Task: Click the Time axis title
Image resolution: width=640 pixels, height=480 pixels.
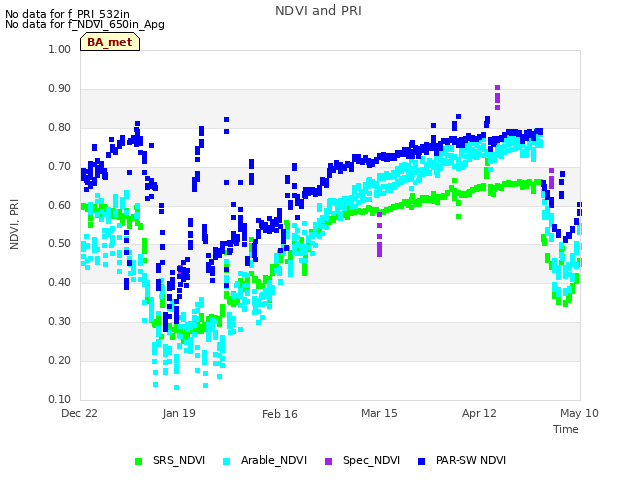Action: click(566, 429)
